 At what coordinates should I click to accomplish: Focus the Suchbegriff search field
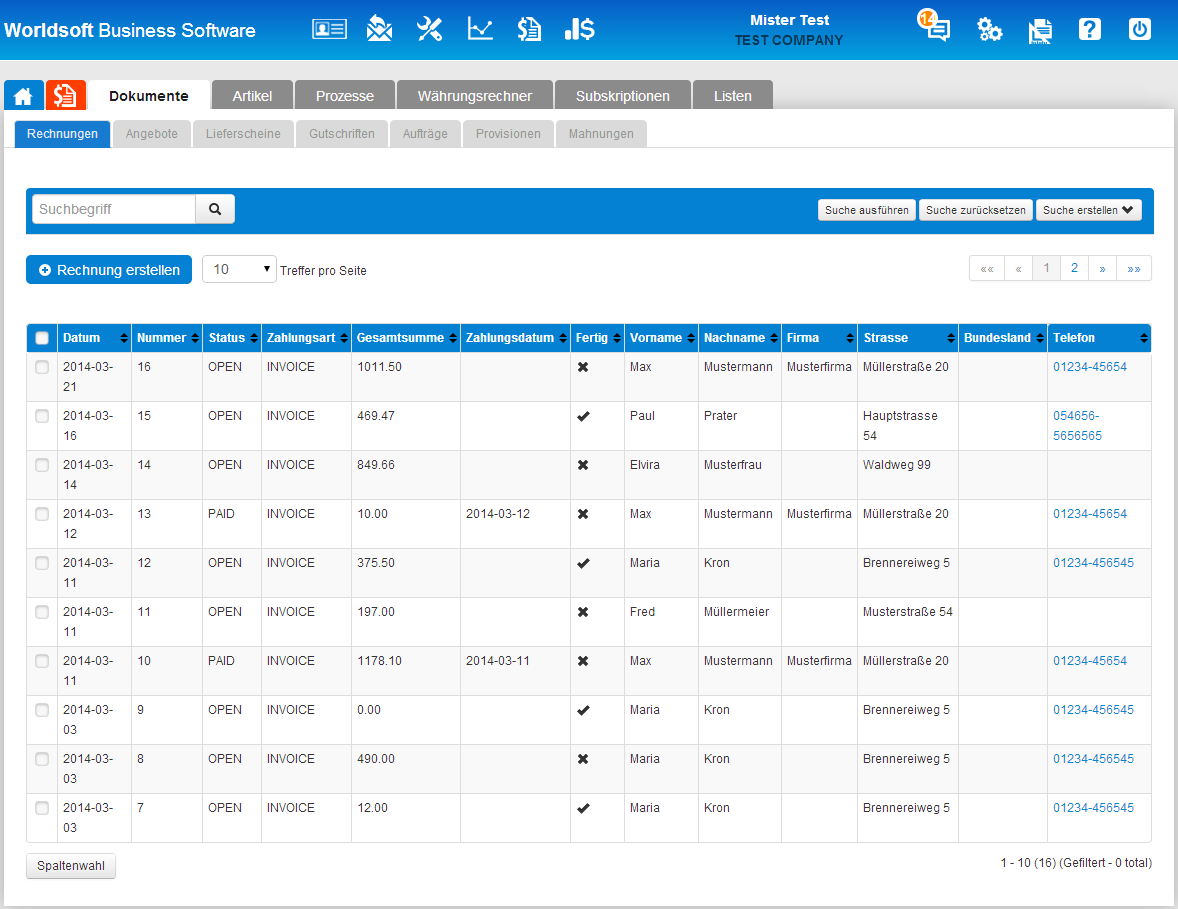[x=113, y=209]
